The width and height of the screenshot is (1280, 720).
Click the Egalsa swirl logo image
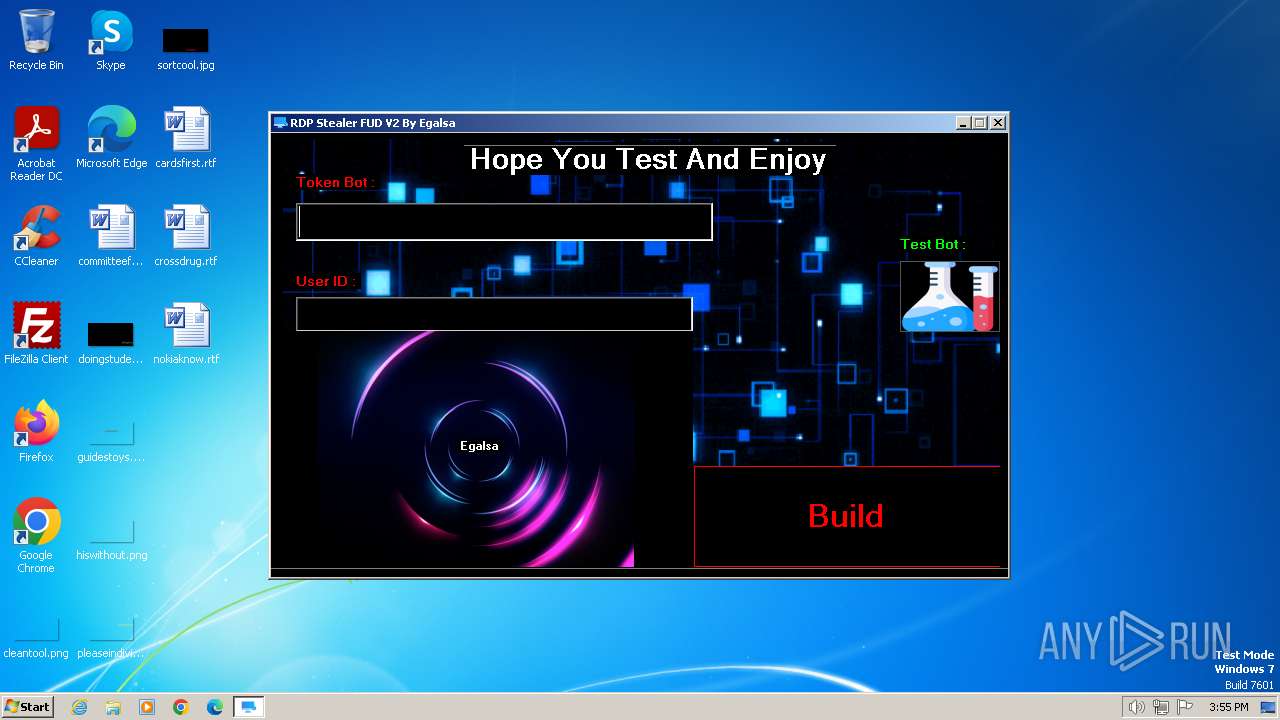tap(477, 449)
